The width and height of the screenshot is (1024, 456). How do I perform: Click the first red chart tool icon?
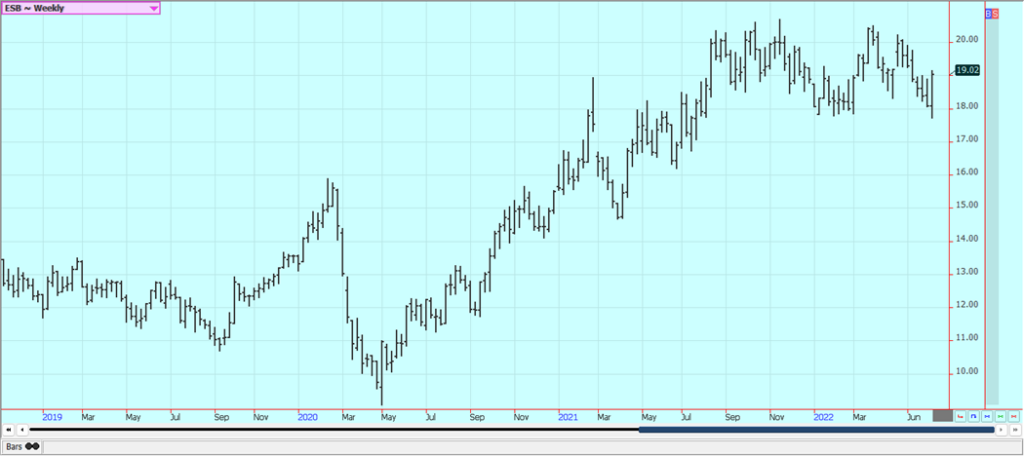coord(961,416)
